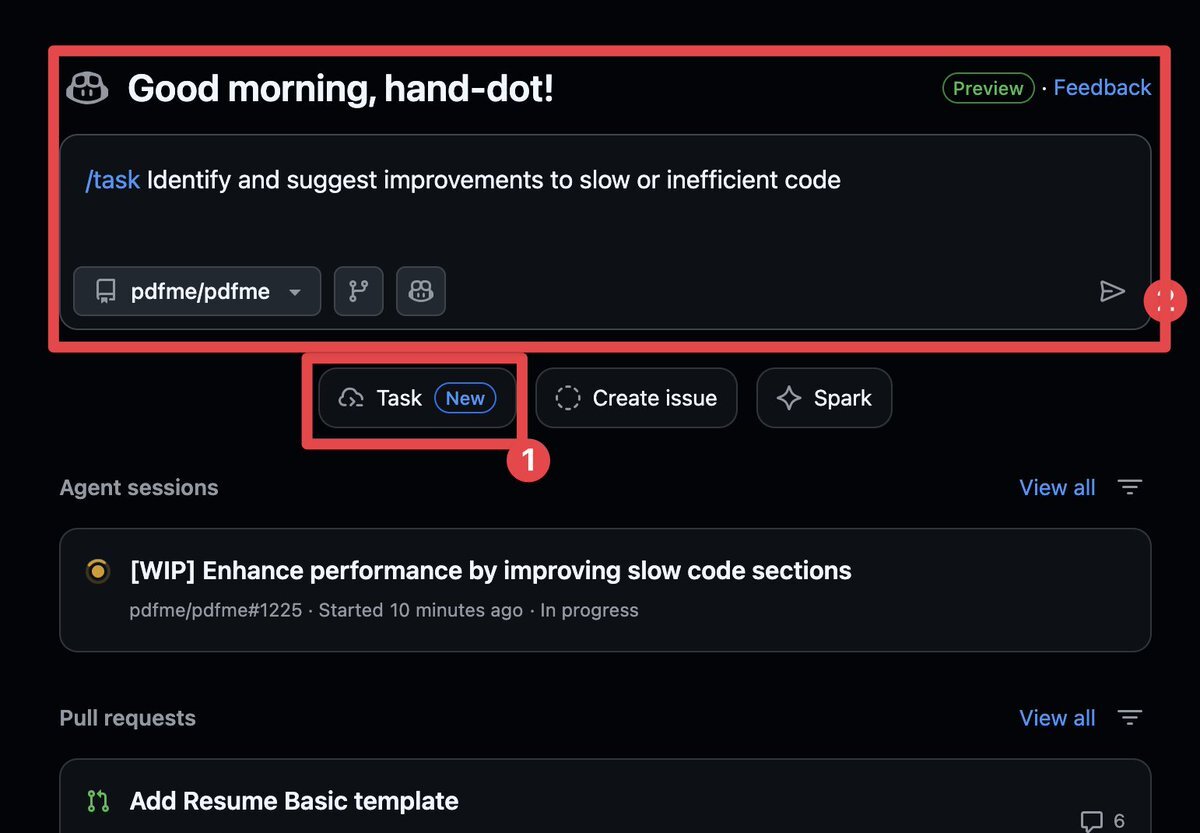This screenshot has height=833, width=1200.
Task: Click the comment count icon on pull request
Action: (1092, 821)
